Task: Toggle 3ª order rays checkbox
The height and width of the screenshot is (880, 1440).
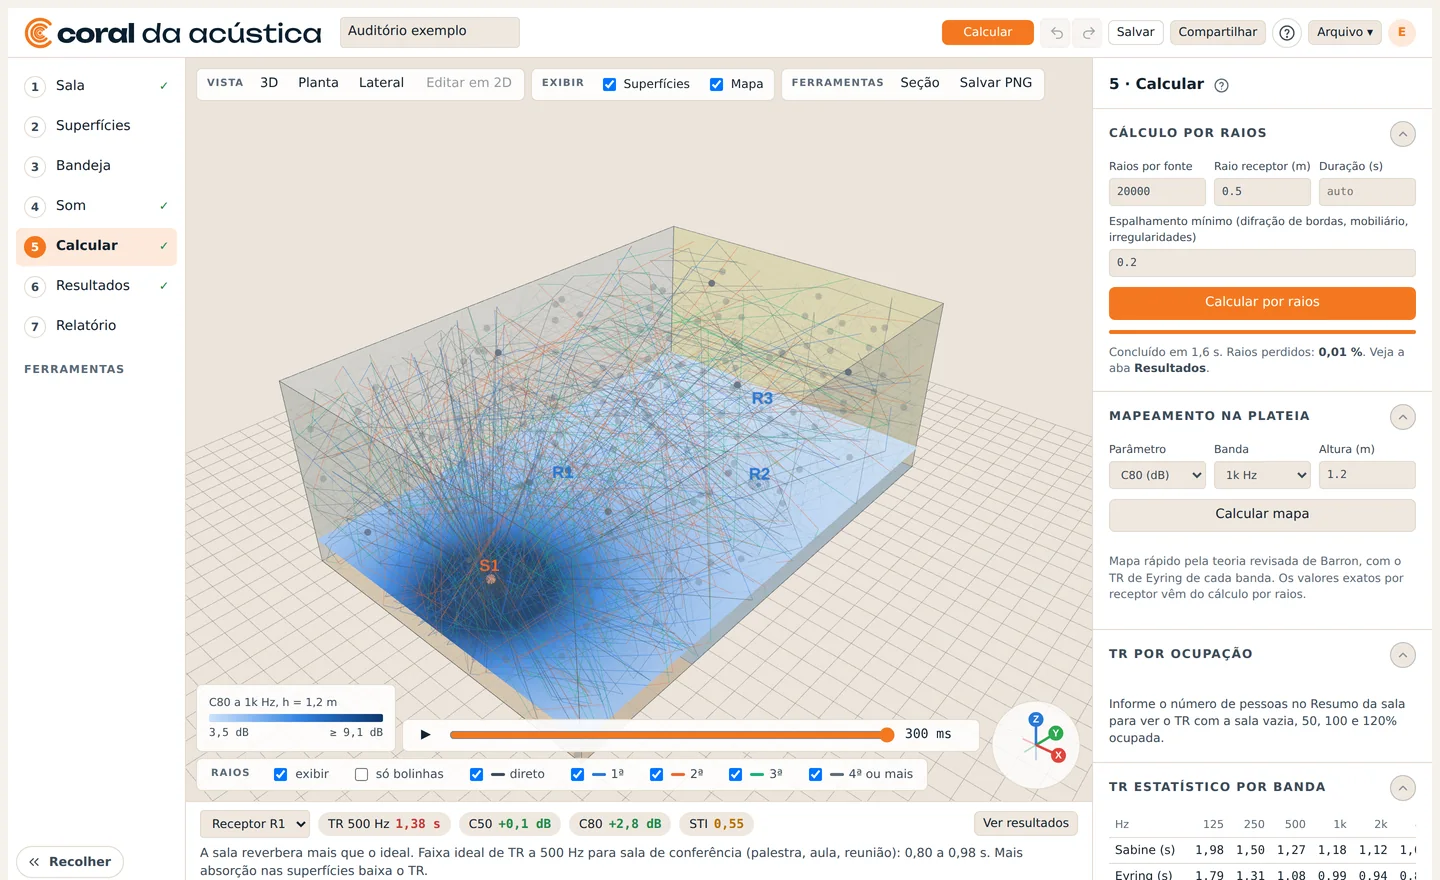Action: pyautogui.click(x=735, y=774)
